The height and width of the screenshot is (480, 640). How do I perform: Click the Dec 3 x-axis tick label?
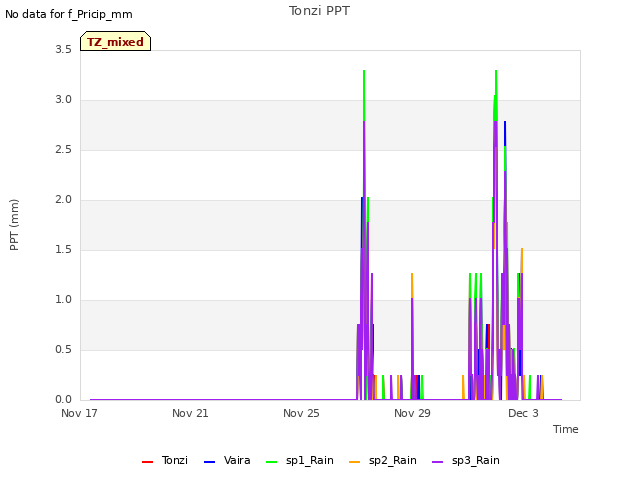523,413
